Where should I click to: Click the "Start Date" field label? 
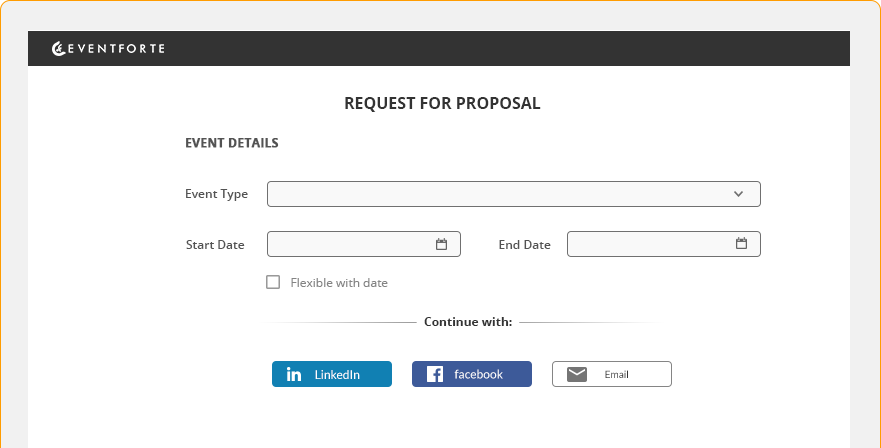(x=215, y=245)
